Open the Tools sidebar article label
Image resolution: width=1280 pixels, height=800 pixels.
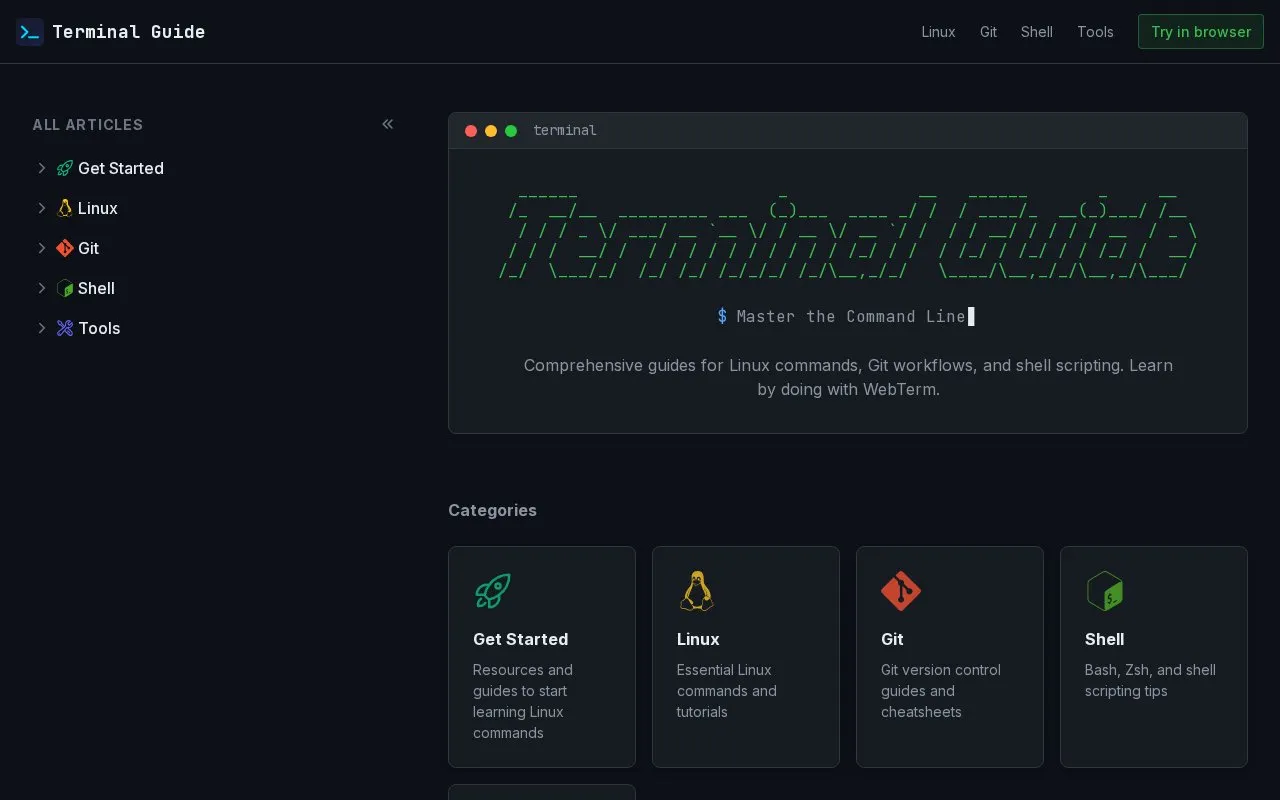[99, 328]
